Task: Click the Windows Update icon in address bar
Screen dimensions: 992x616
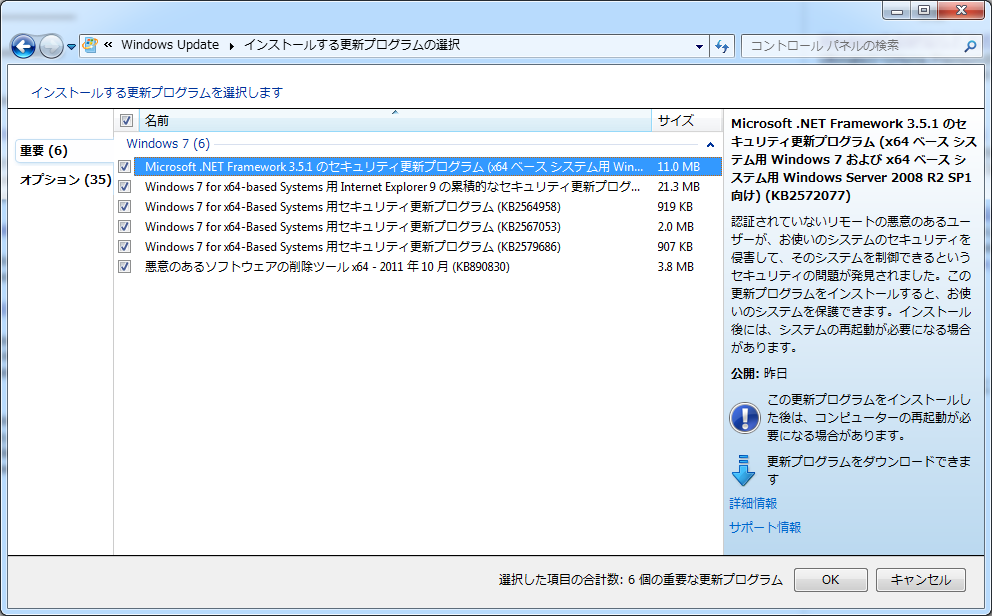Action: [91, 46]
